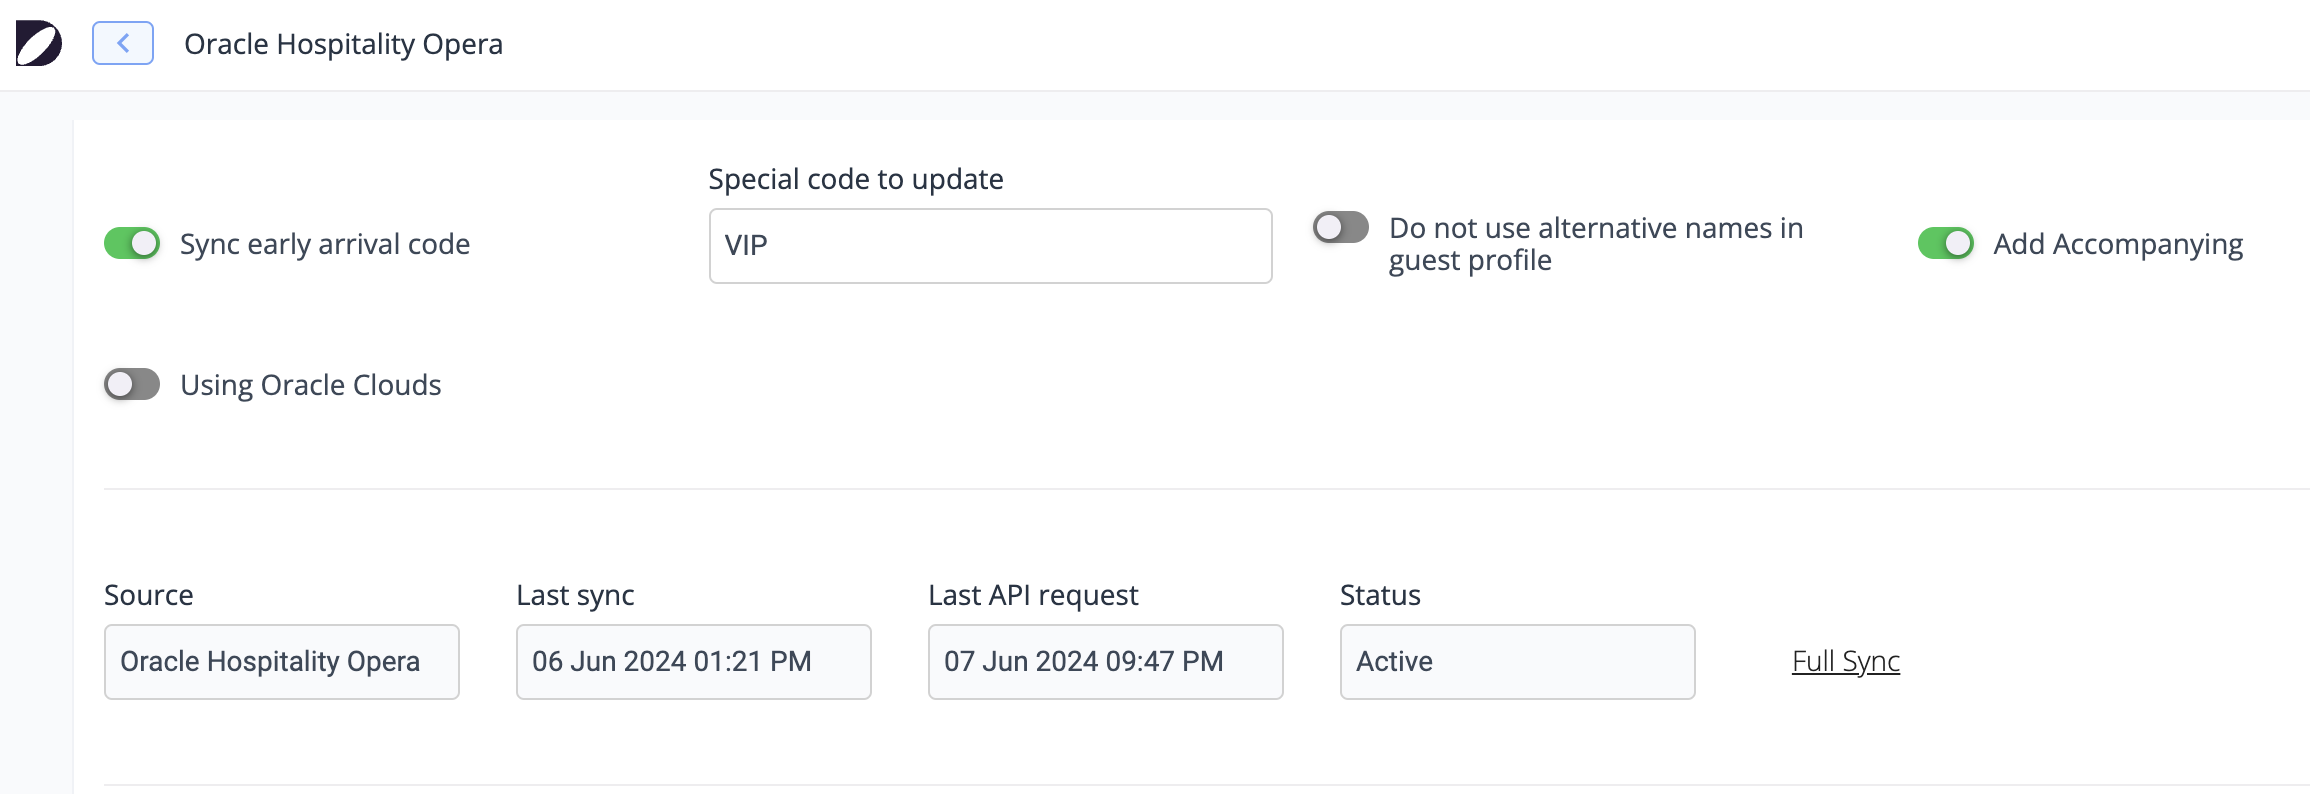Click the Last sync label
This screenshot has width=2310, height=794.
[575, 595]
